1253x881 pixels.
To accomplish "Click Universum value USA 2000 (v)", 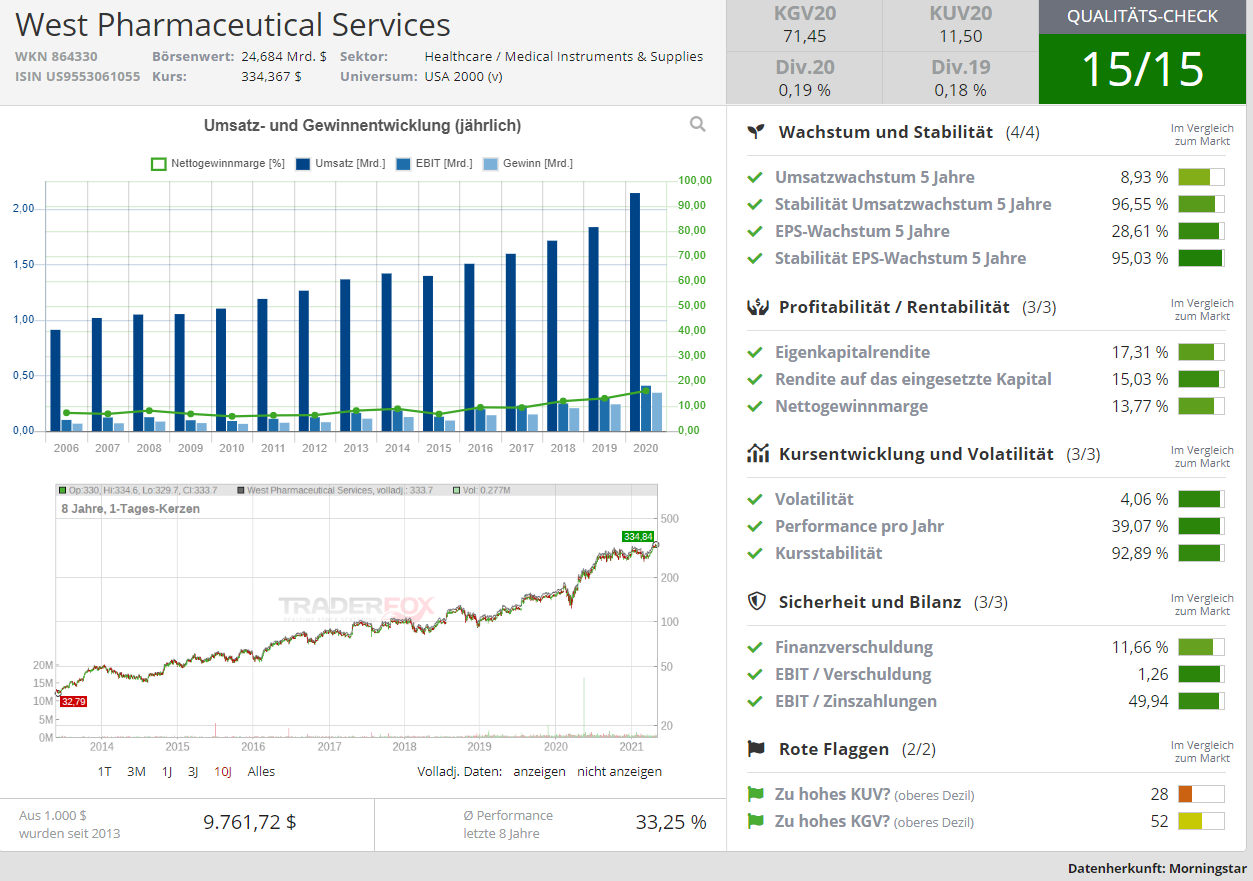I will pos(464,76).
